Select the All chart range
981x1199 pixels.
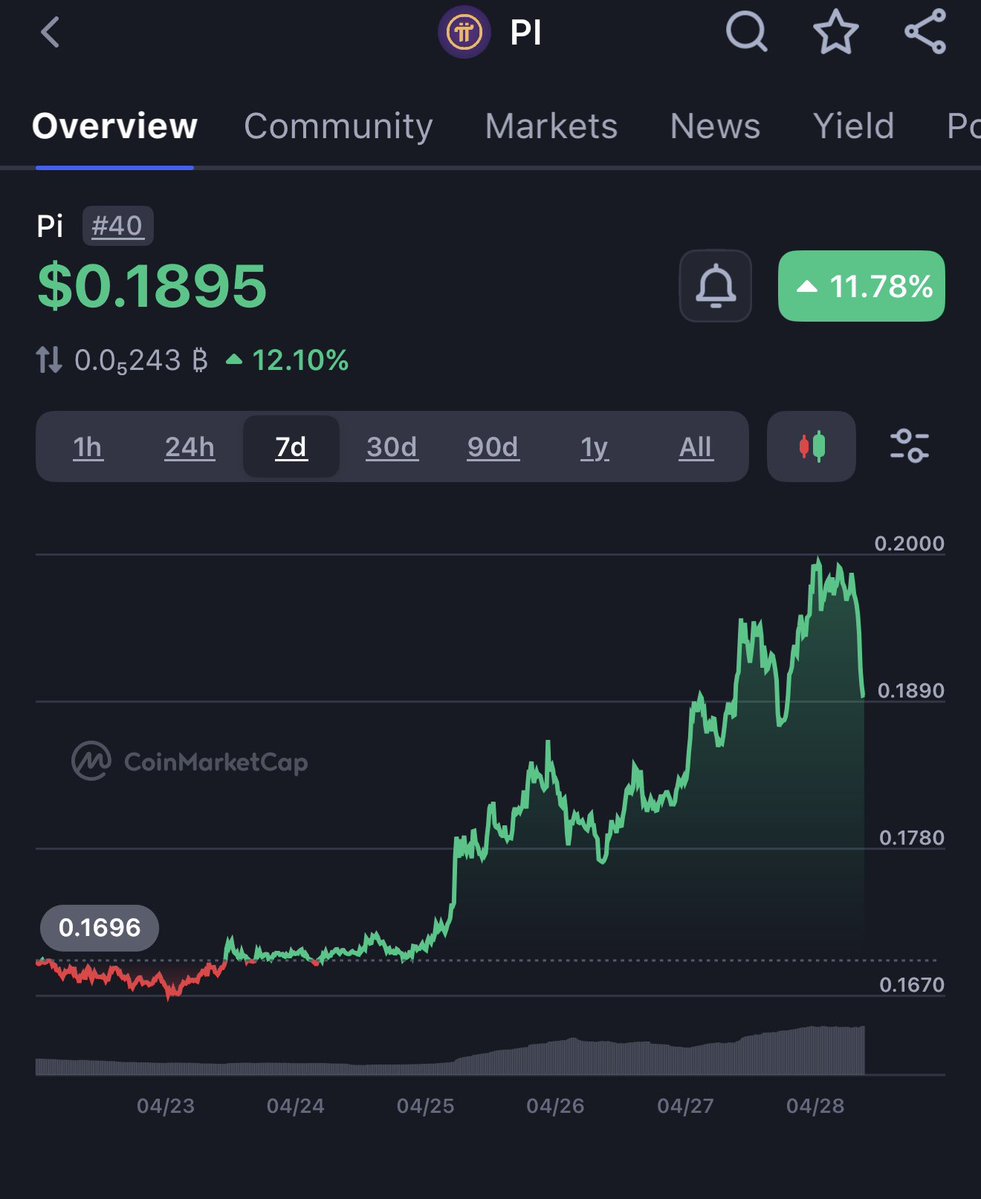point(695,447)
